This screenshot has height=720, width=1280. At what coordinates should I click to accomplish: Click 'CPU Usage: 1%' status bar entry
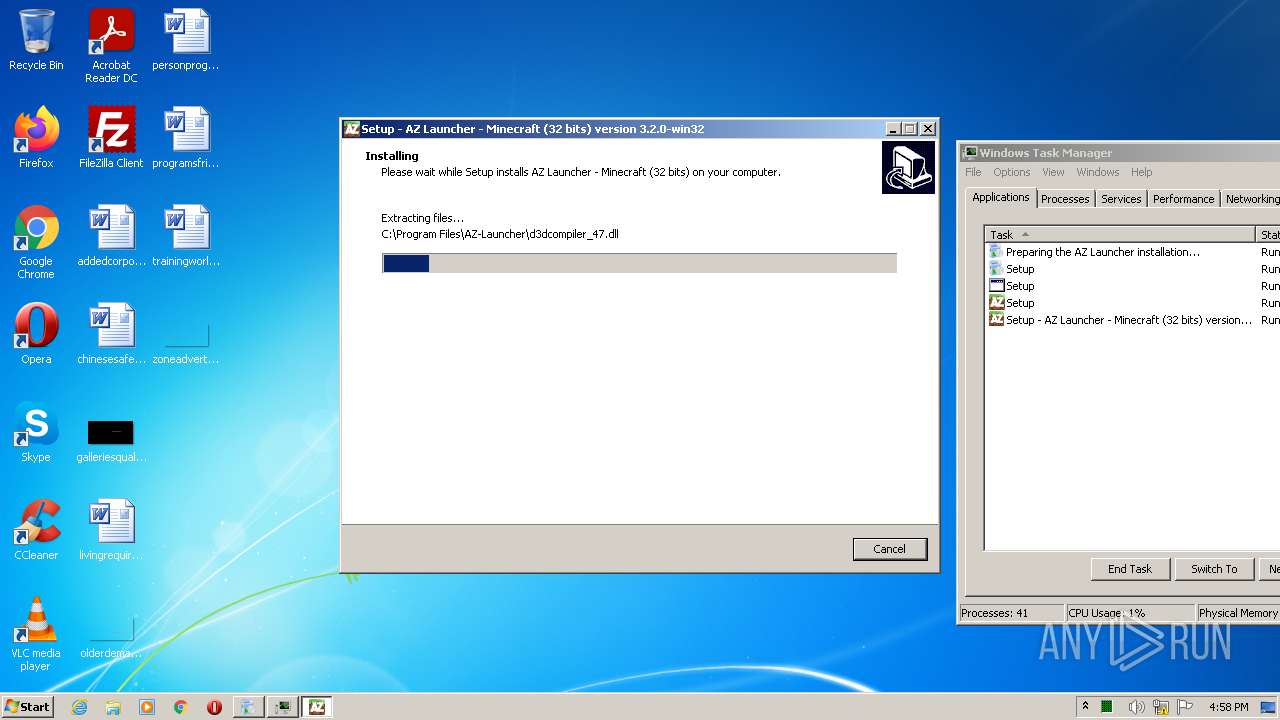point(1130,613)
